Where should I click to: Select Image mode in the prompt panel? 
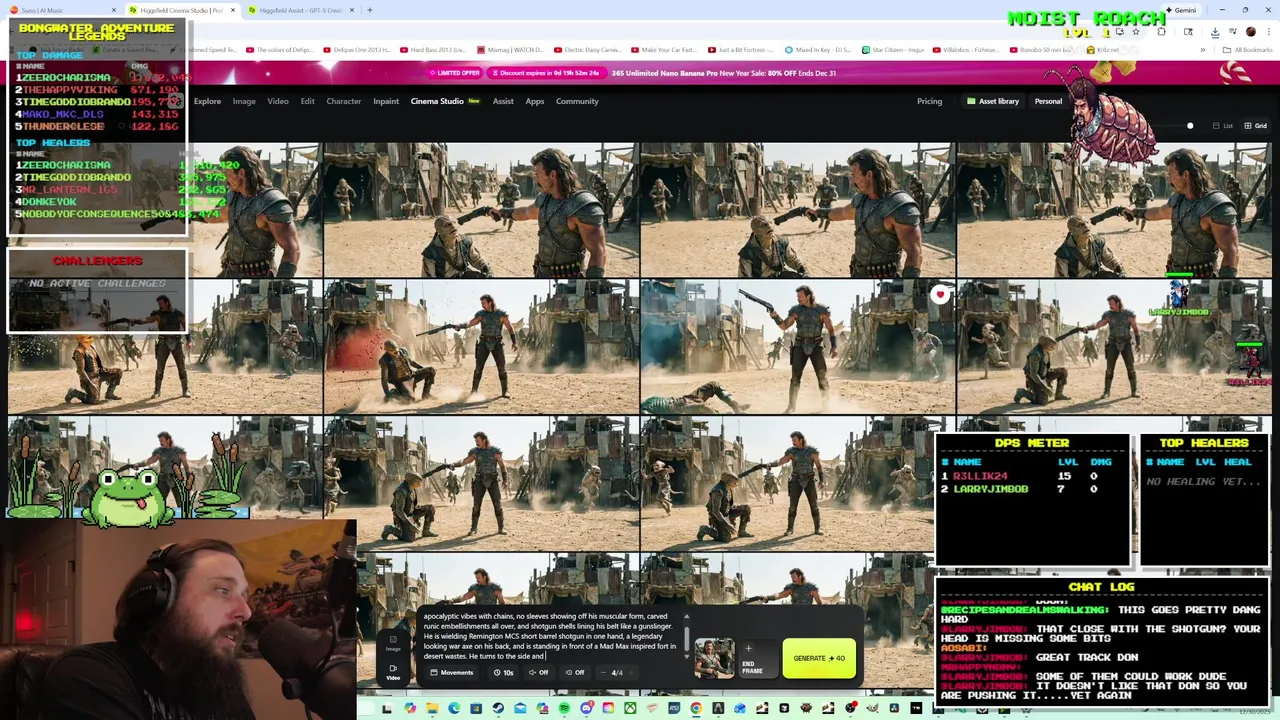393,643
